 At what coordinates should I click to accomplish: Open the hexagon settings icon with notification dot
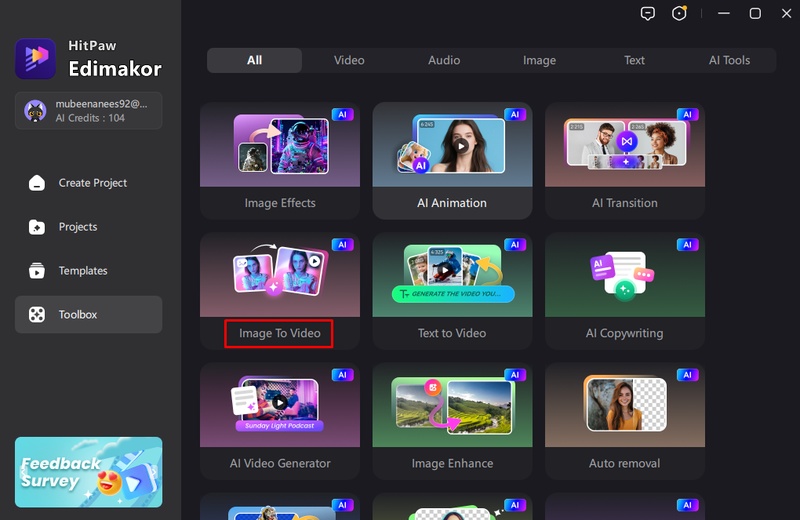[x=679, y=13]
